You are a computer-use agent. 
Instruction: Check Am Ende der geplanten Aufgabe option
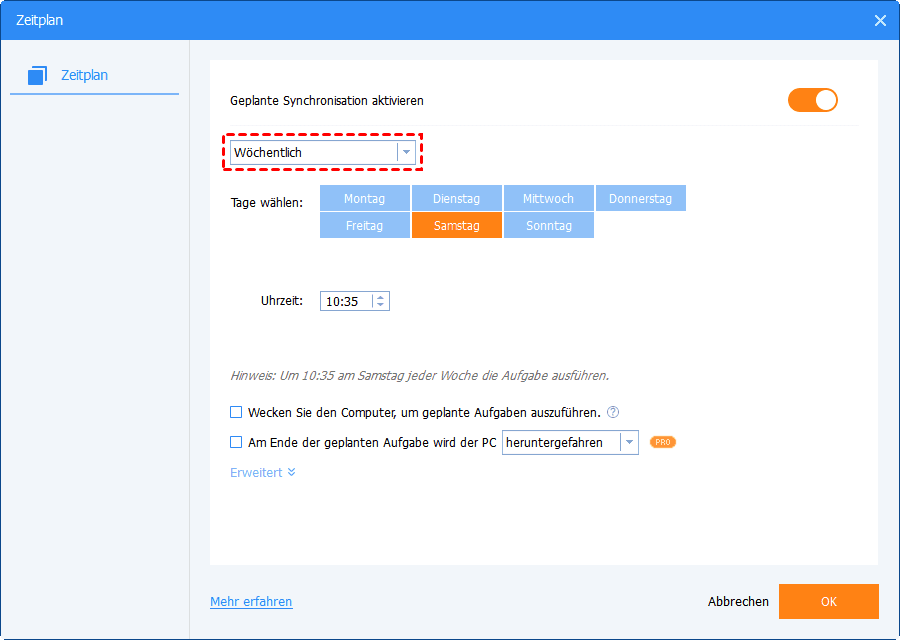[x=236, y=442]
